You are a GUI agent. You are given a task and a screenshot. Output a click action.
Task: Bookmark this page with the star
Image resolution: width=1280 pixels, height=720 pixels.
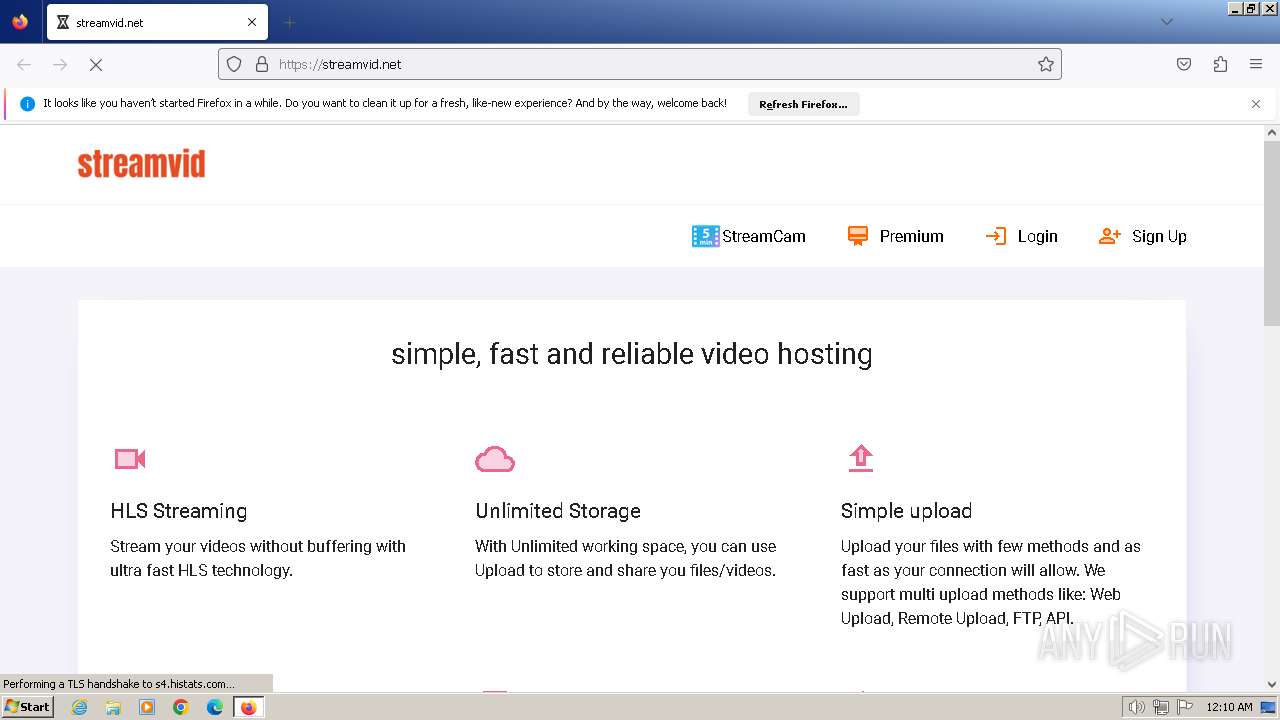[x=1046, y=64]
